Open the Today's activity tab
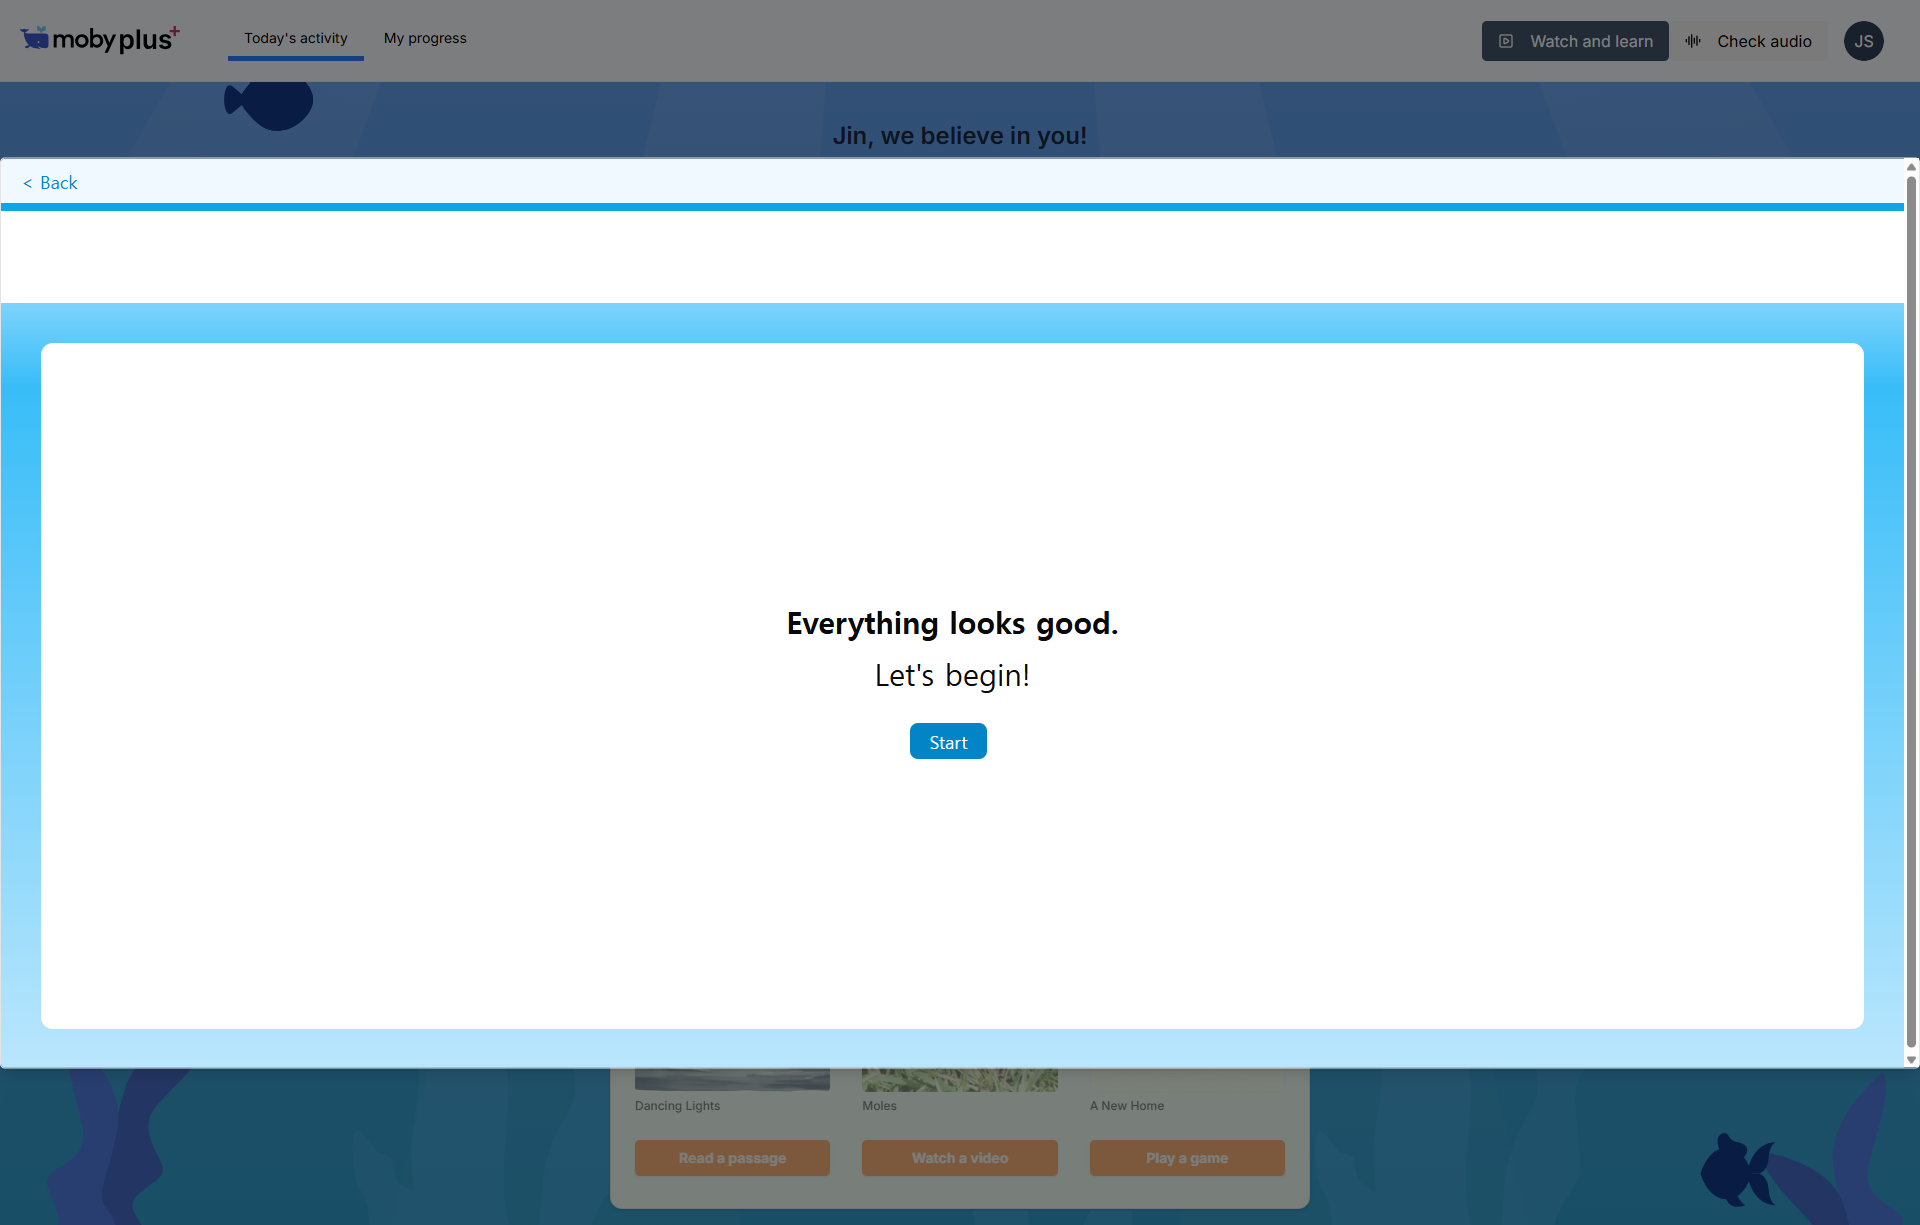 (296, 38)
